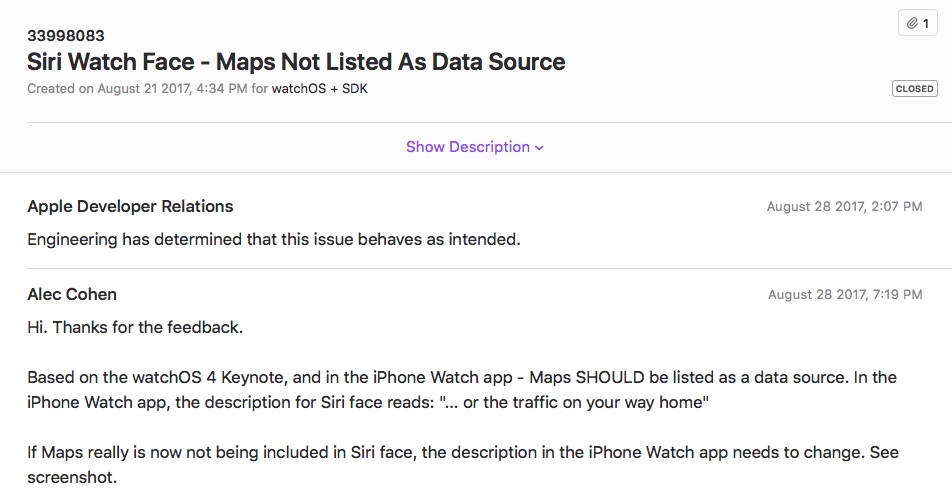Click the word SHOULD in the comment
The height and width of the screenshot is (503, 952).
(x=610, y=377)
